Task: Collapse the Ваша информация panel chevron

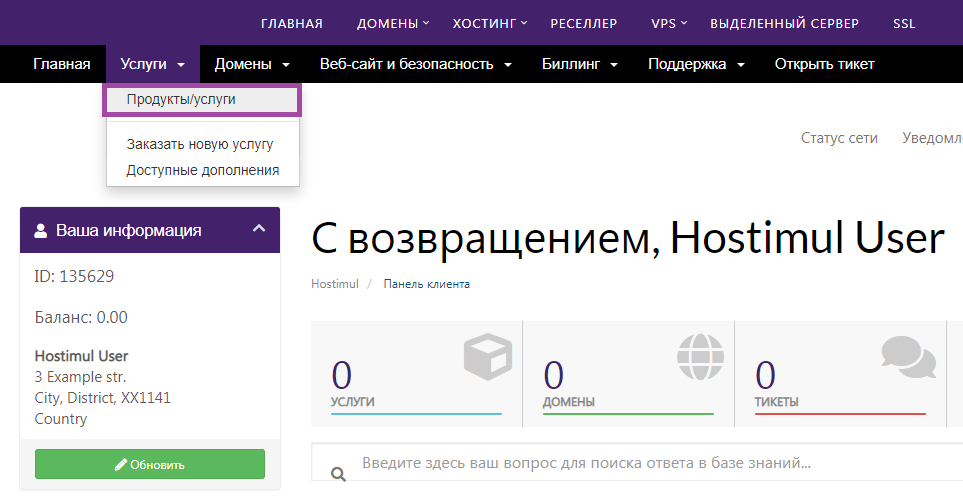Action: (259, 229)
